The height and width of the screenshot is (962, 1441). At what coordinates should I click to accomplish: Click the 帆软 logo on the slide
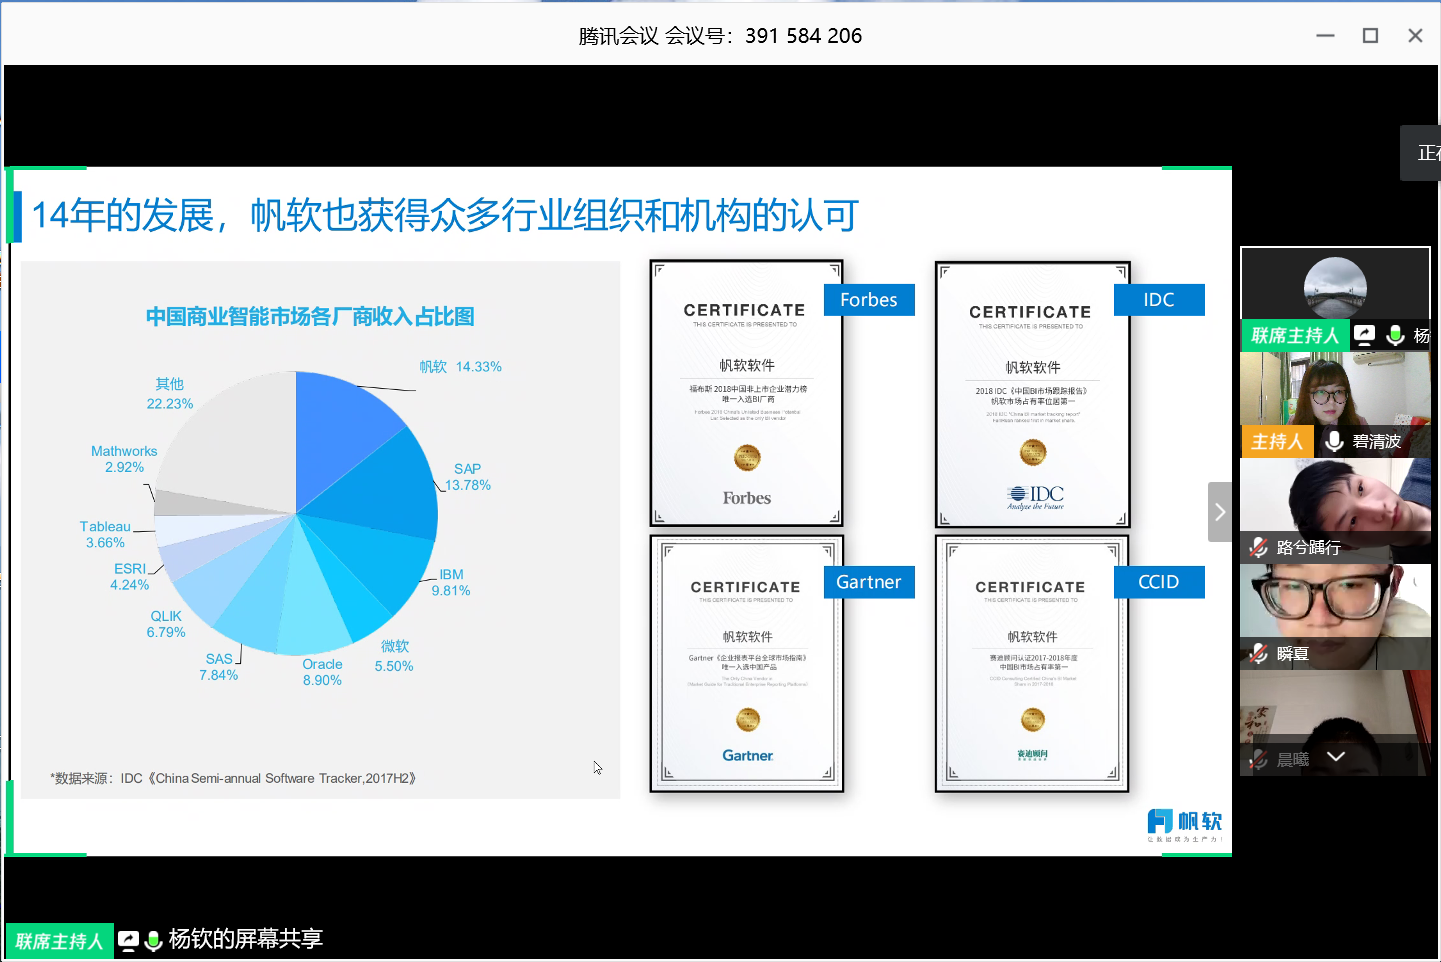[1185, 823]
